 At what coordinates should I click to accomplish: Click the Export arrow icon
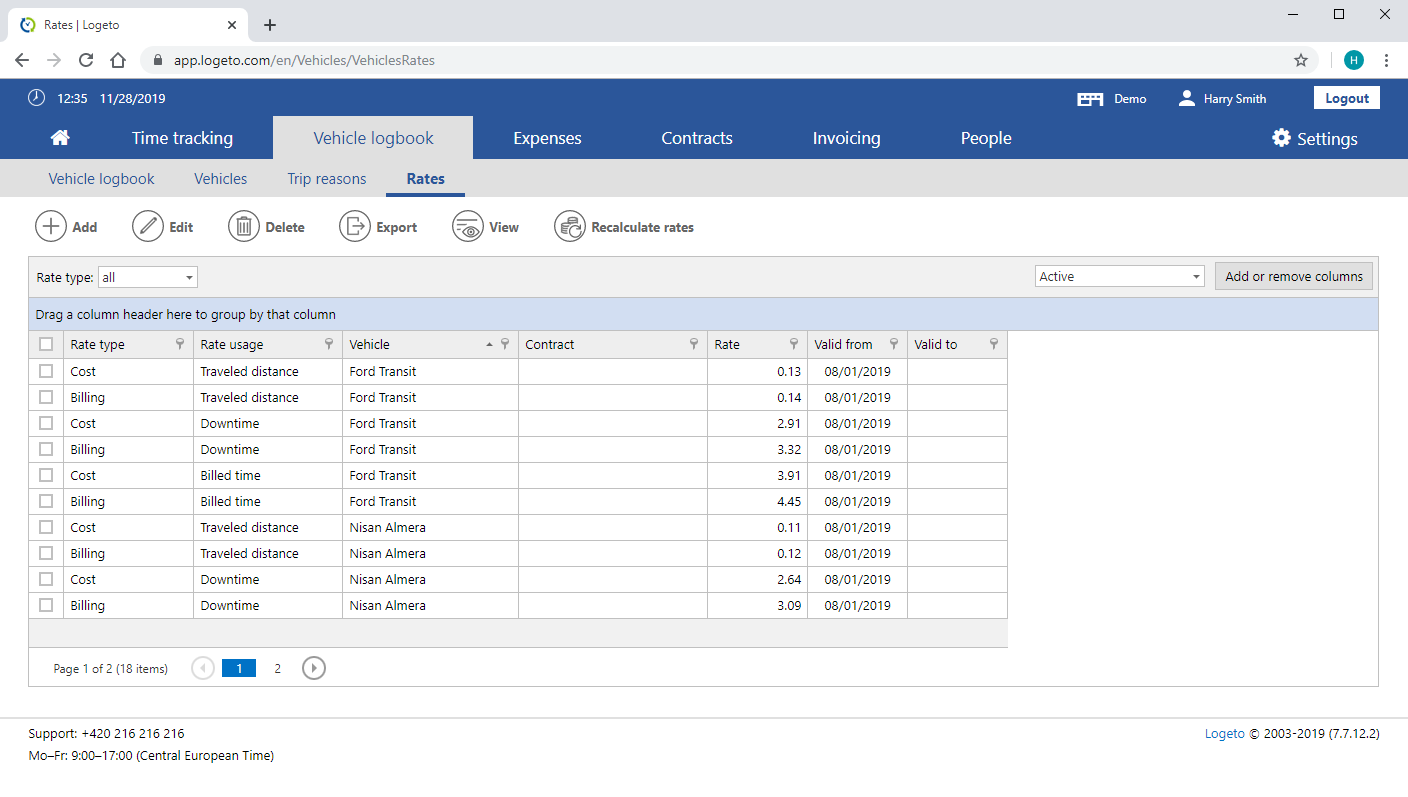point(355,227)
